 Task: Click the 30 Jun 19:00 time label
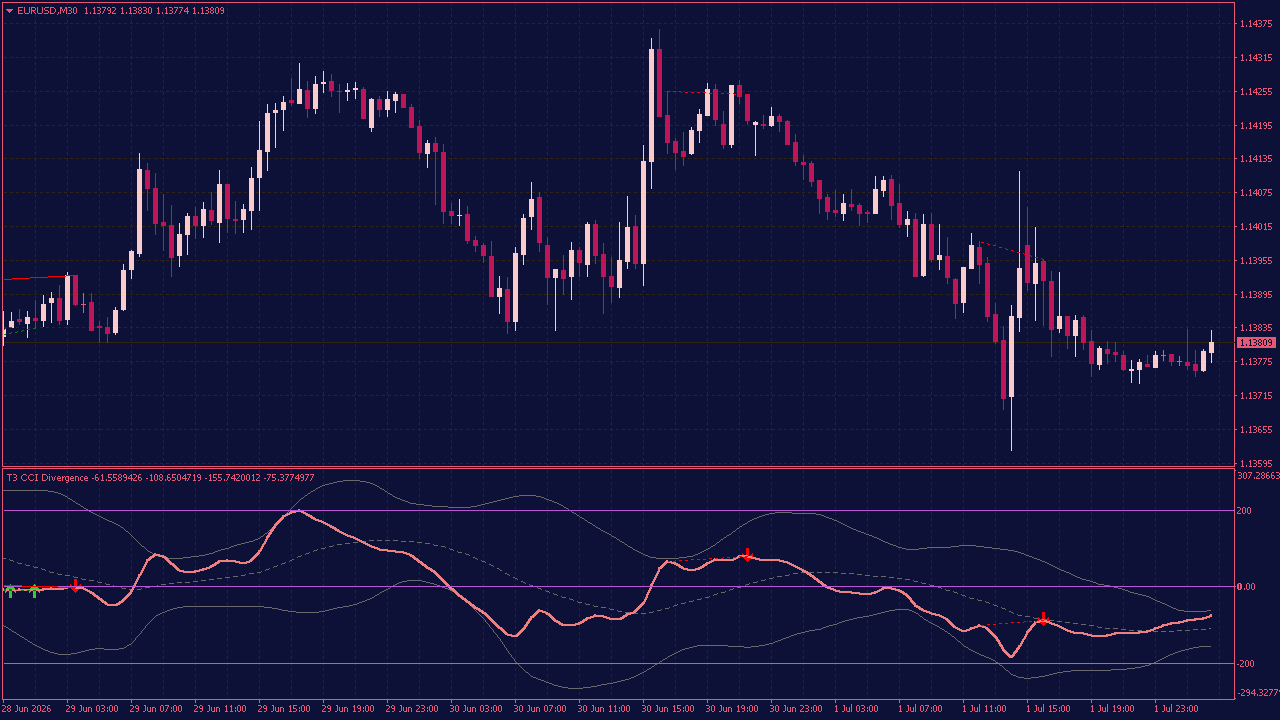tap(732, 708)
